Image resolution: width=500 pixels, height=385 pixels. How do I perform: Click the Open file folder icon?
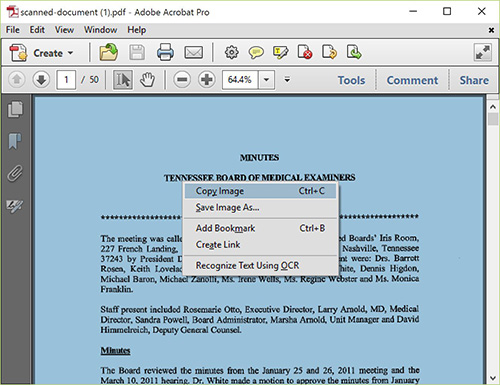pyautogui.click(x=108, y=52)
